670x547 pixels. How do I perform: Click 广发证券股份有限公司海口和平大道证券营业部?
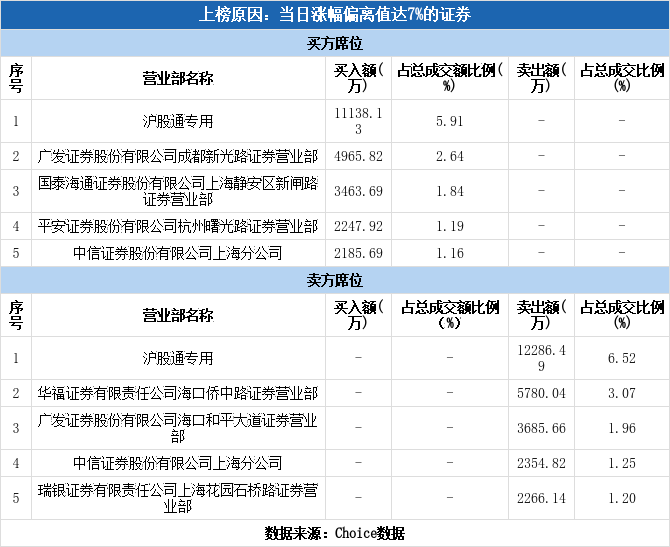(178, 428)
